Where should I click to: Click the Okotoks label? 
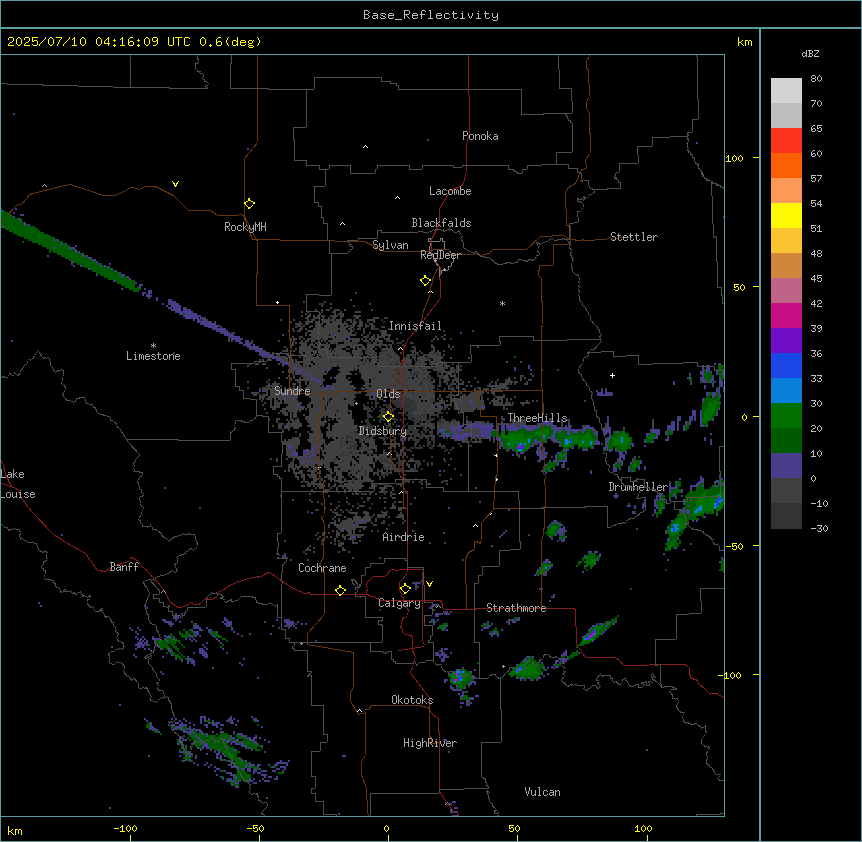point(412,700)
